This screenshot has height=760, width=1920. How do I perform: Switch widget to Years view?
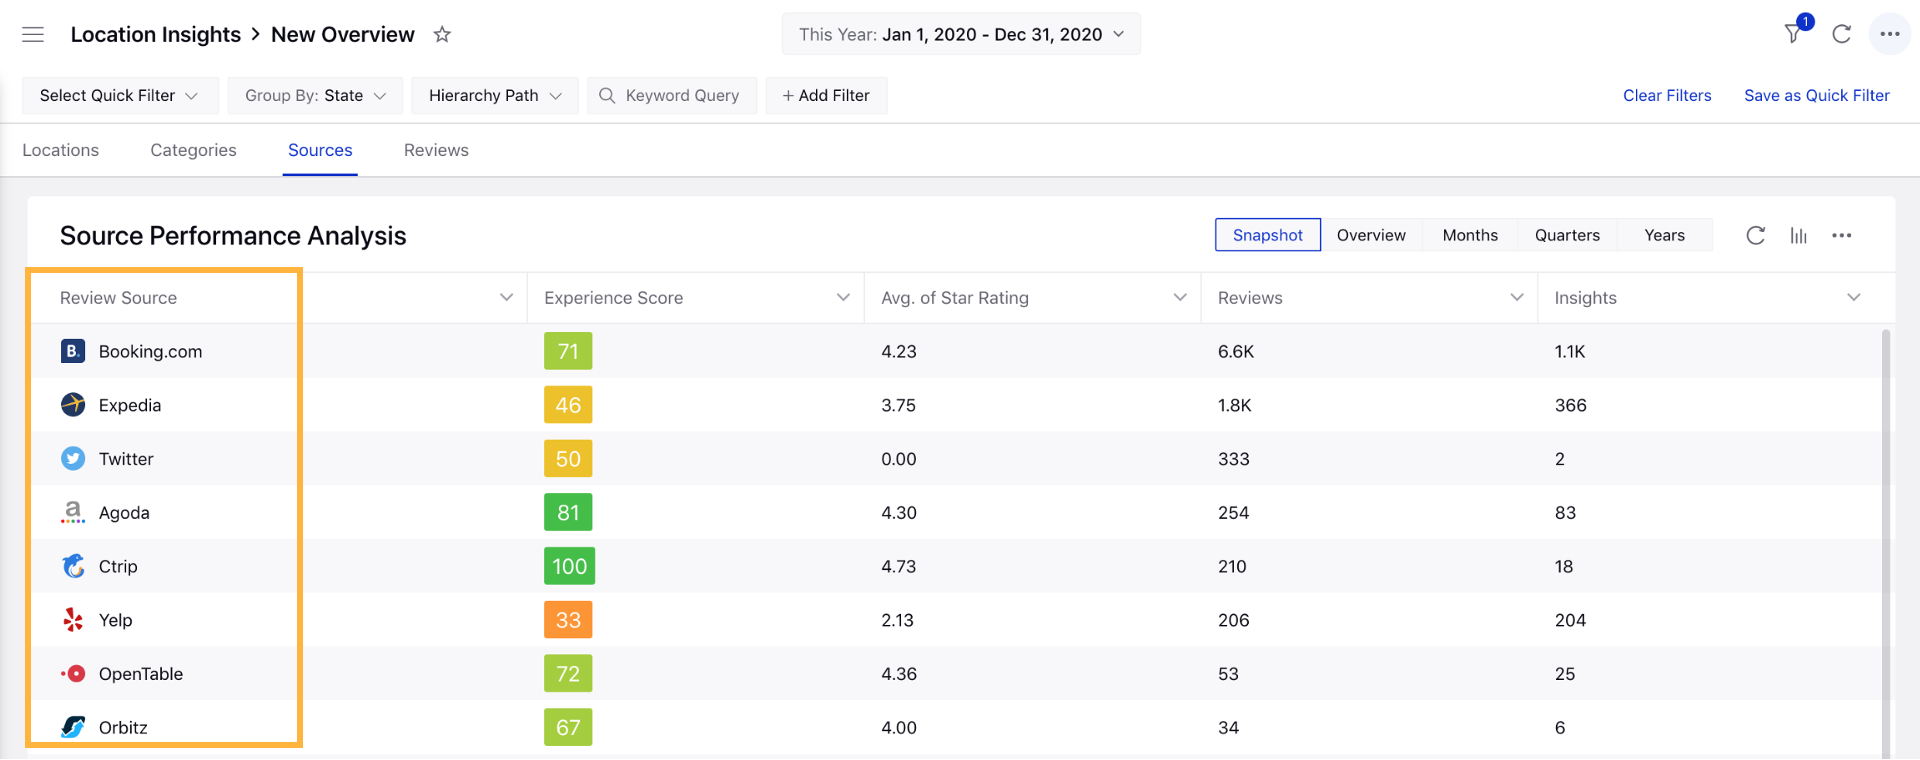click(x=1665, y=235)
